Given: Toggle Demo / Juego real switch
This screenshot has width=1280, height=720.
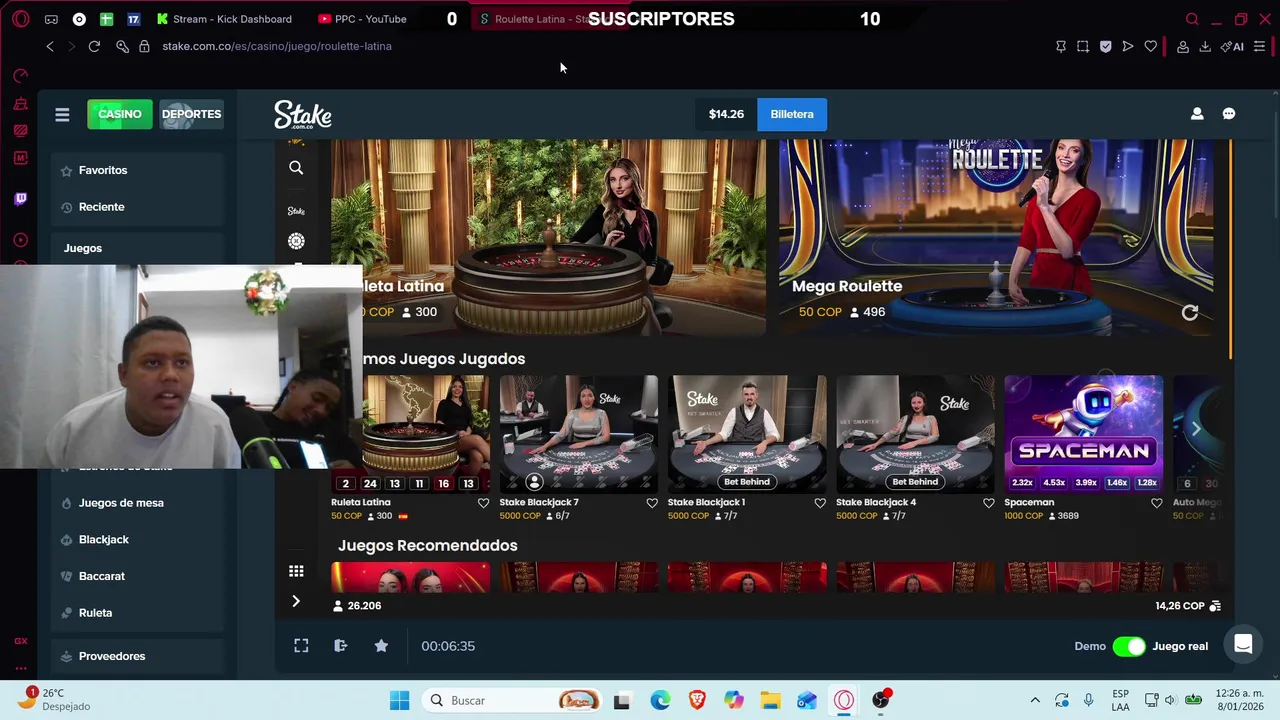Looking at the screenshot, I should (x=1129, y=646).
